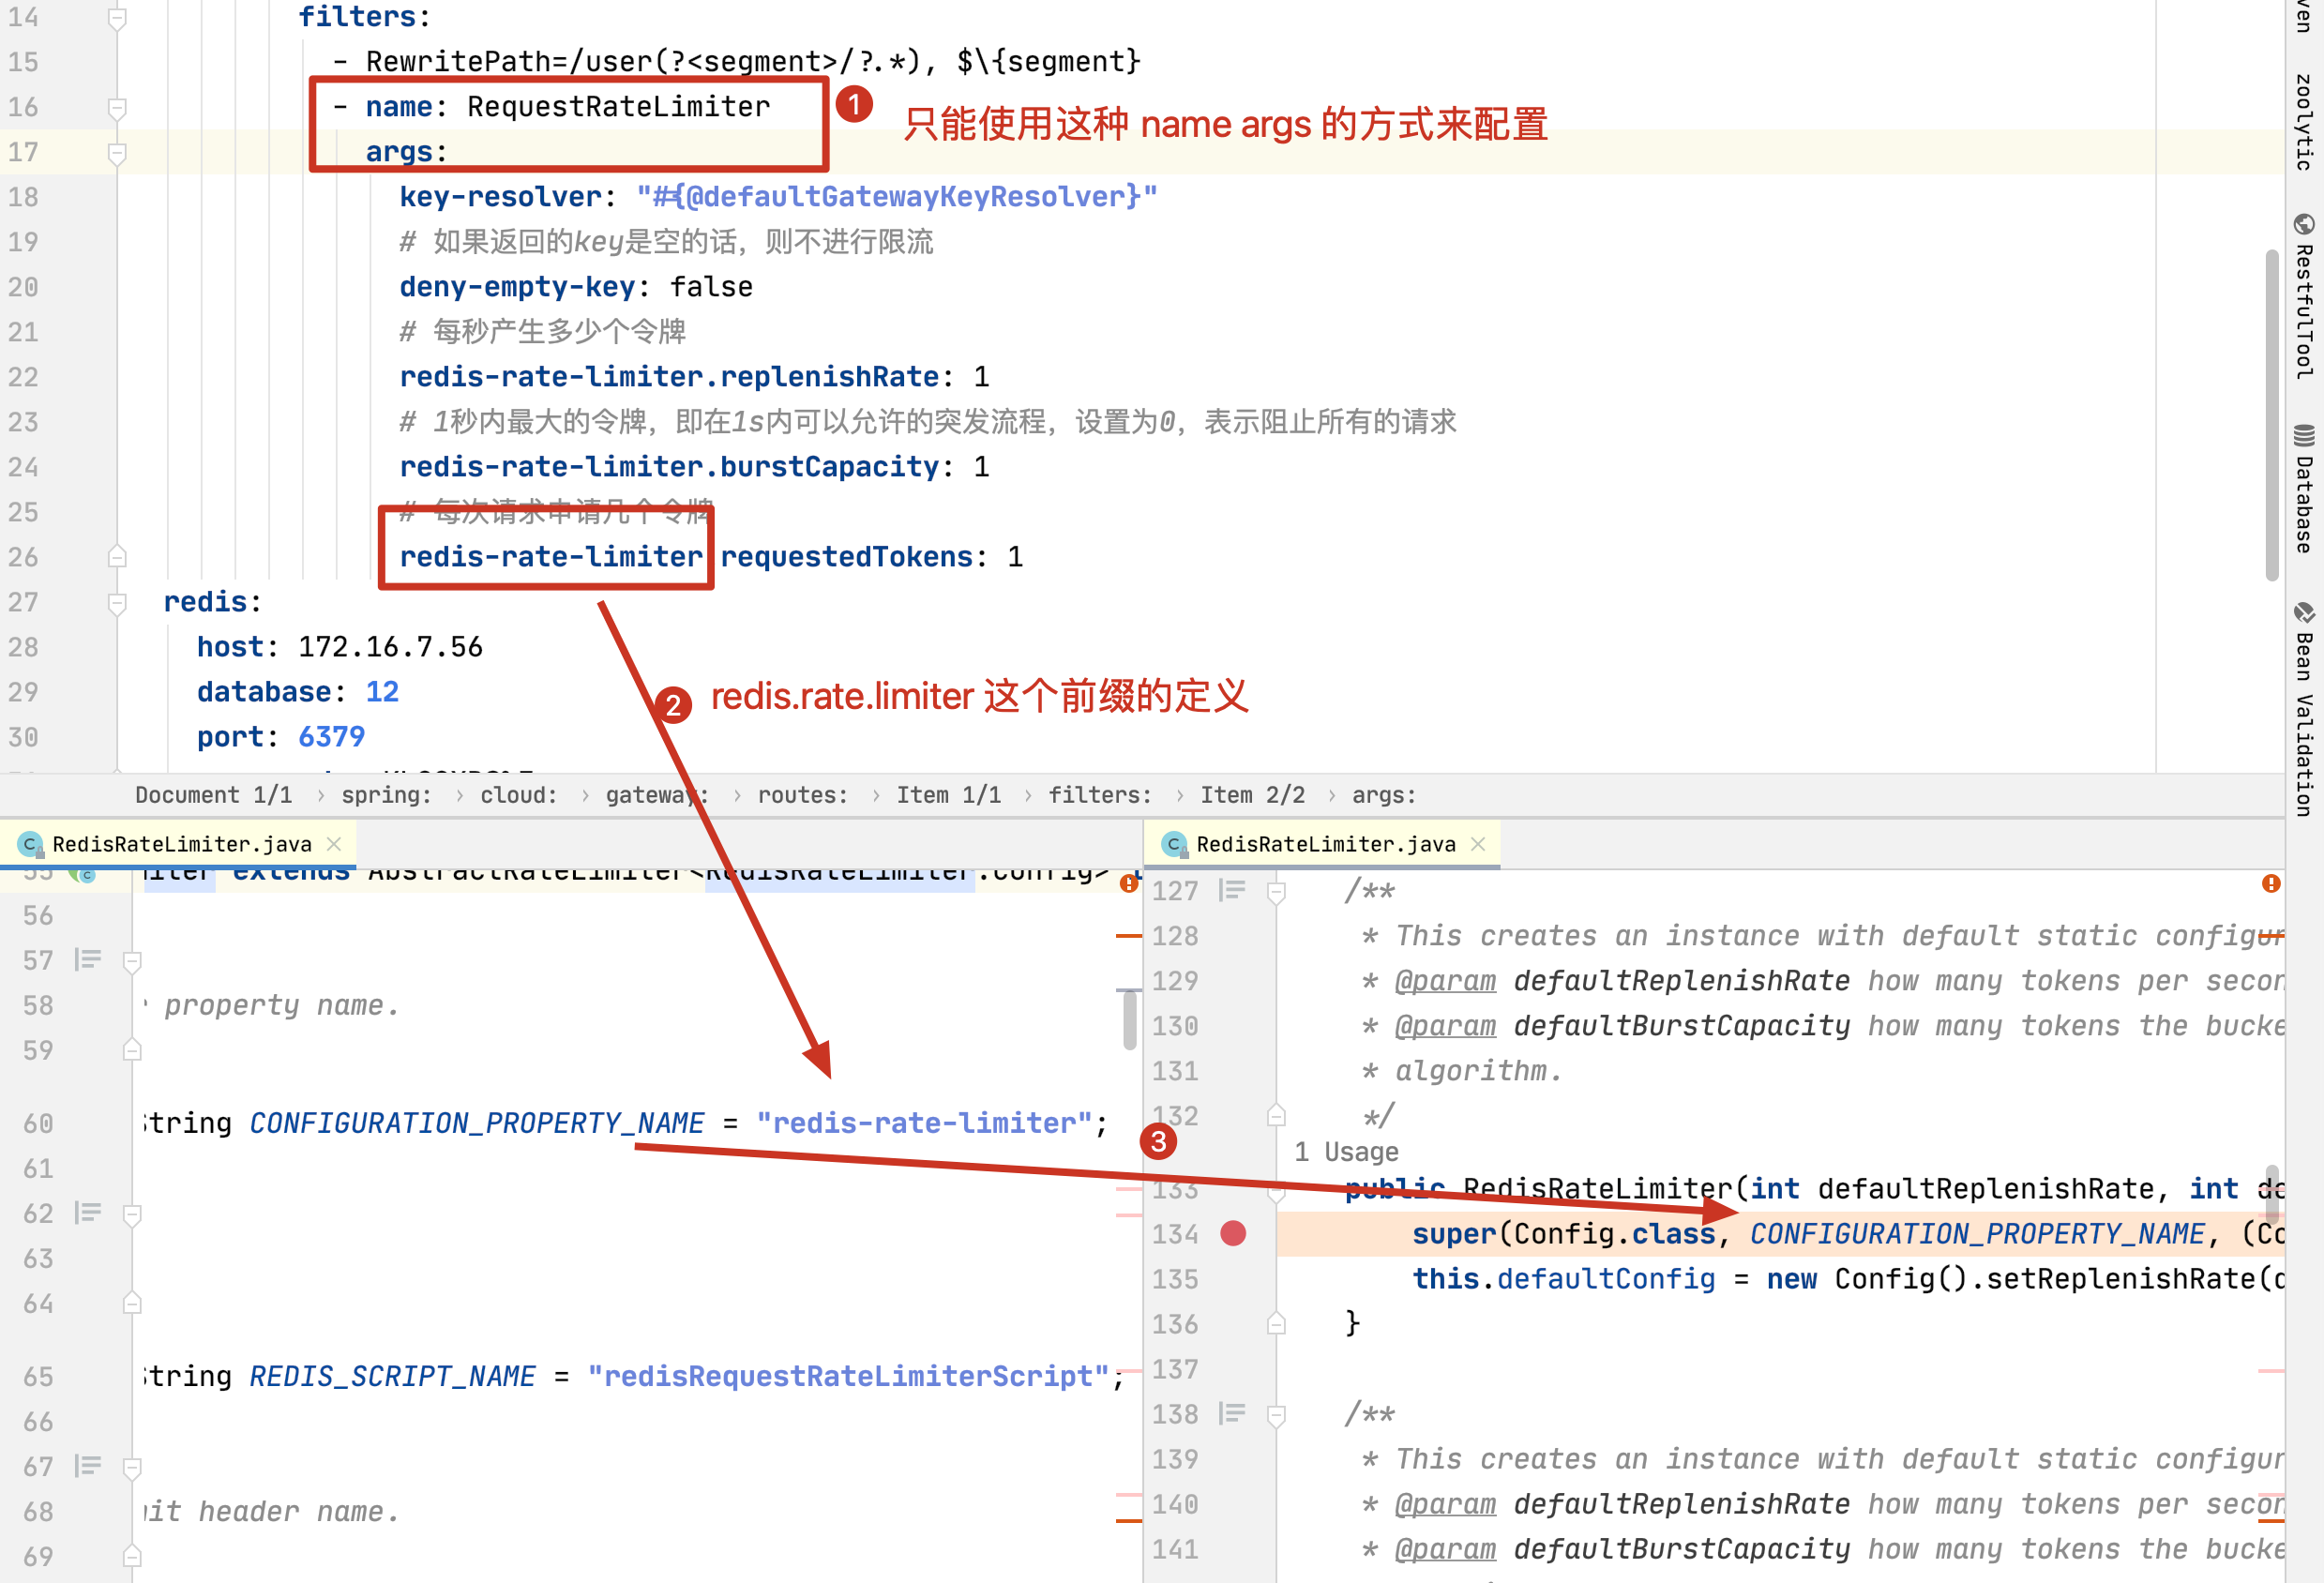Click the '1 Usage' inlay hint
Screen dimensions: 2324x1583
(1346, 1152)
